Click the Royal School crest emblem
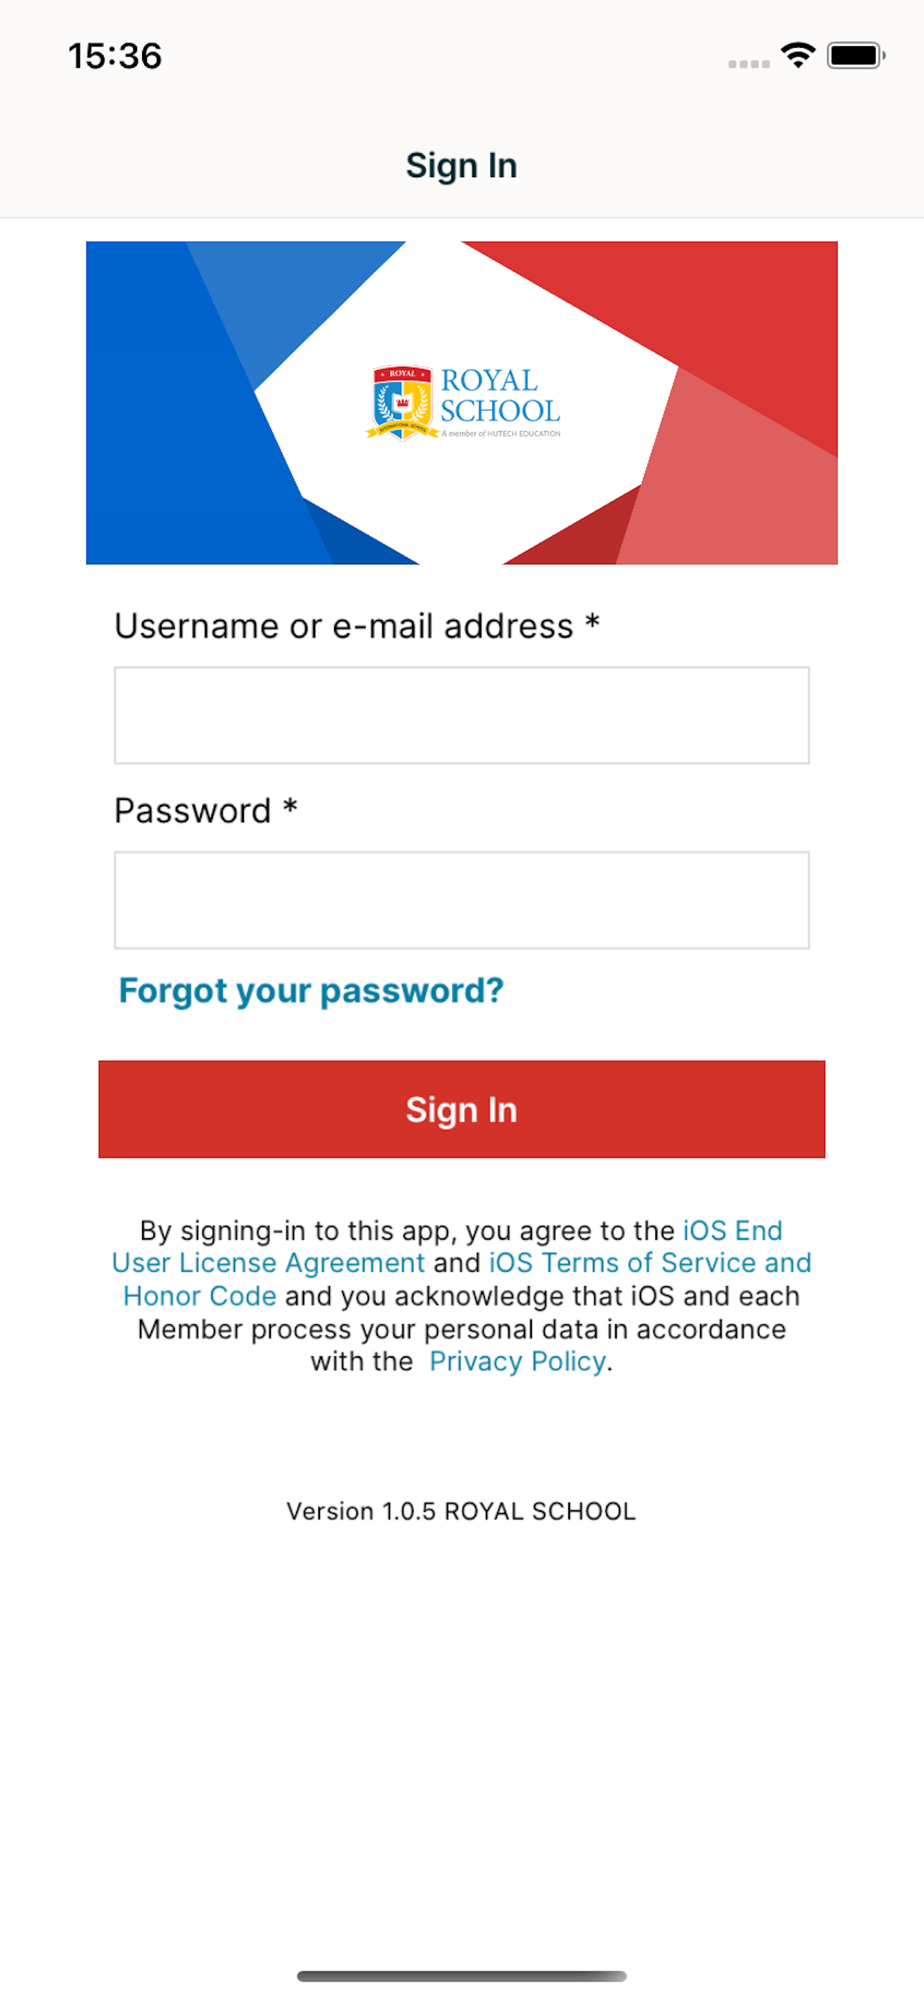This screenshot has width=924, height=2000. [x=402, y=403]
